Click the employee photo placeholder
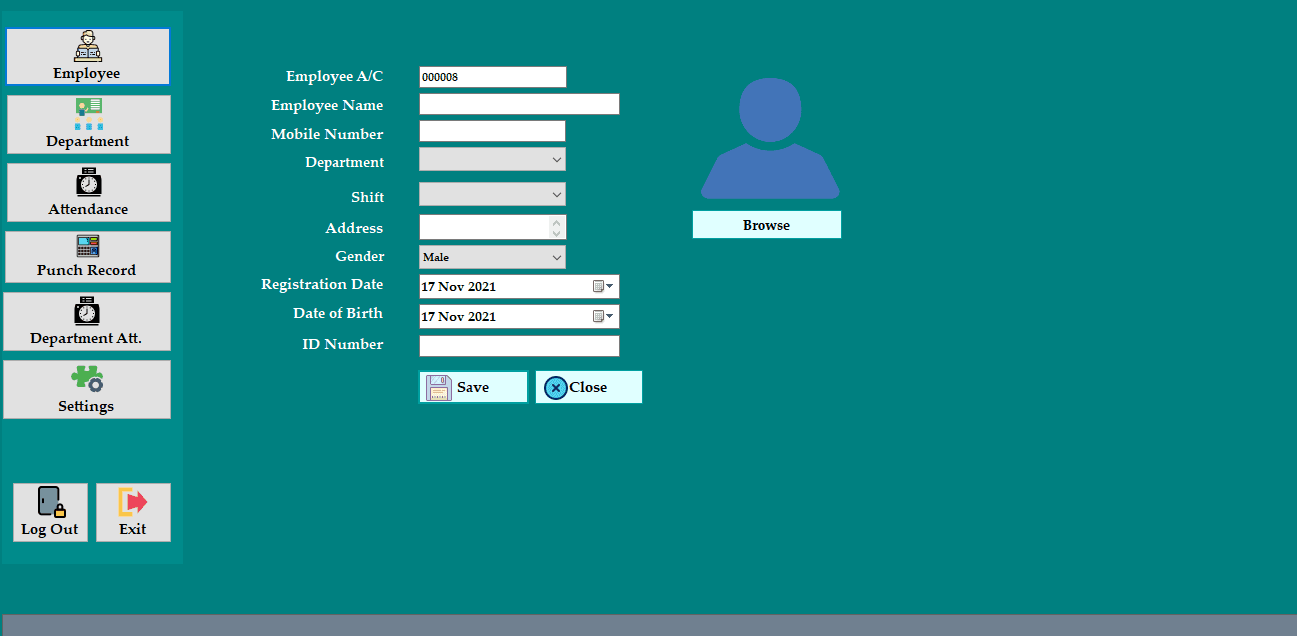The width and height of the screenshot is (1297, 636). (x=770, y=138)
